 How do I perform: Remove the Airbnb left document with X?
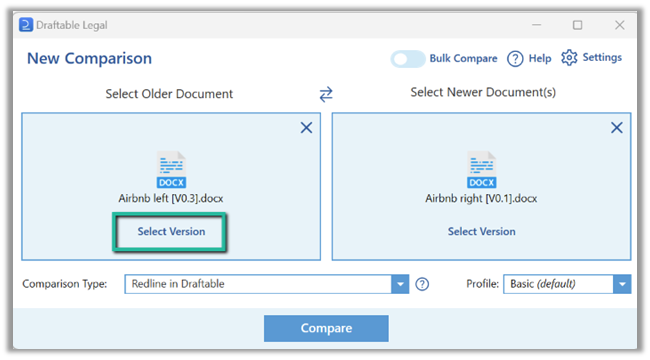pyautogui.click(x=306, y=127)
